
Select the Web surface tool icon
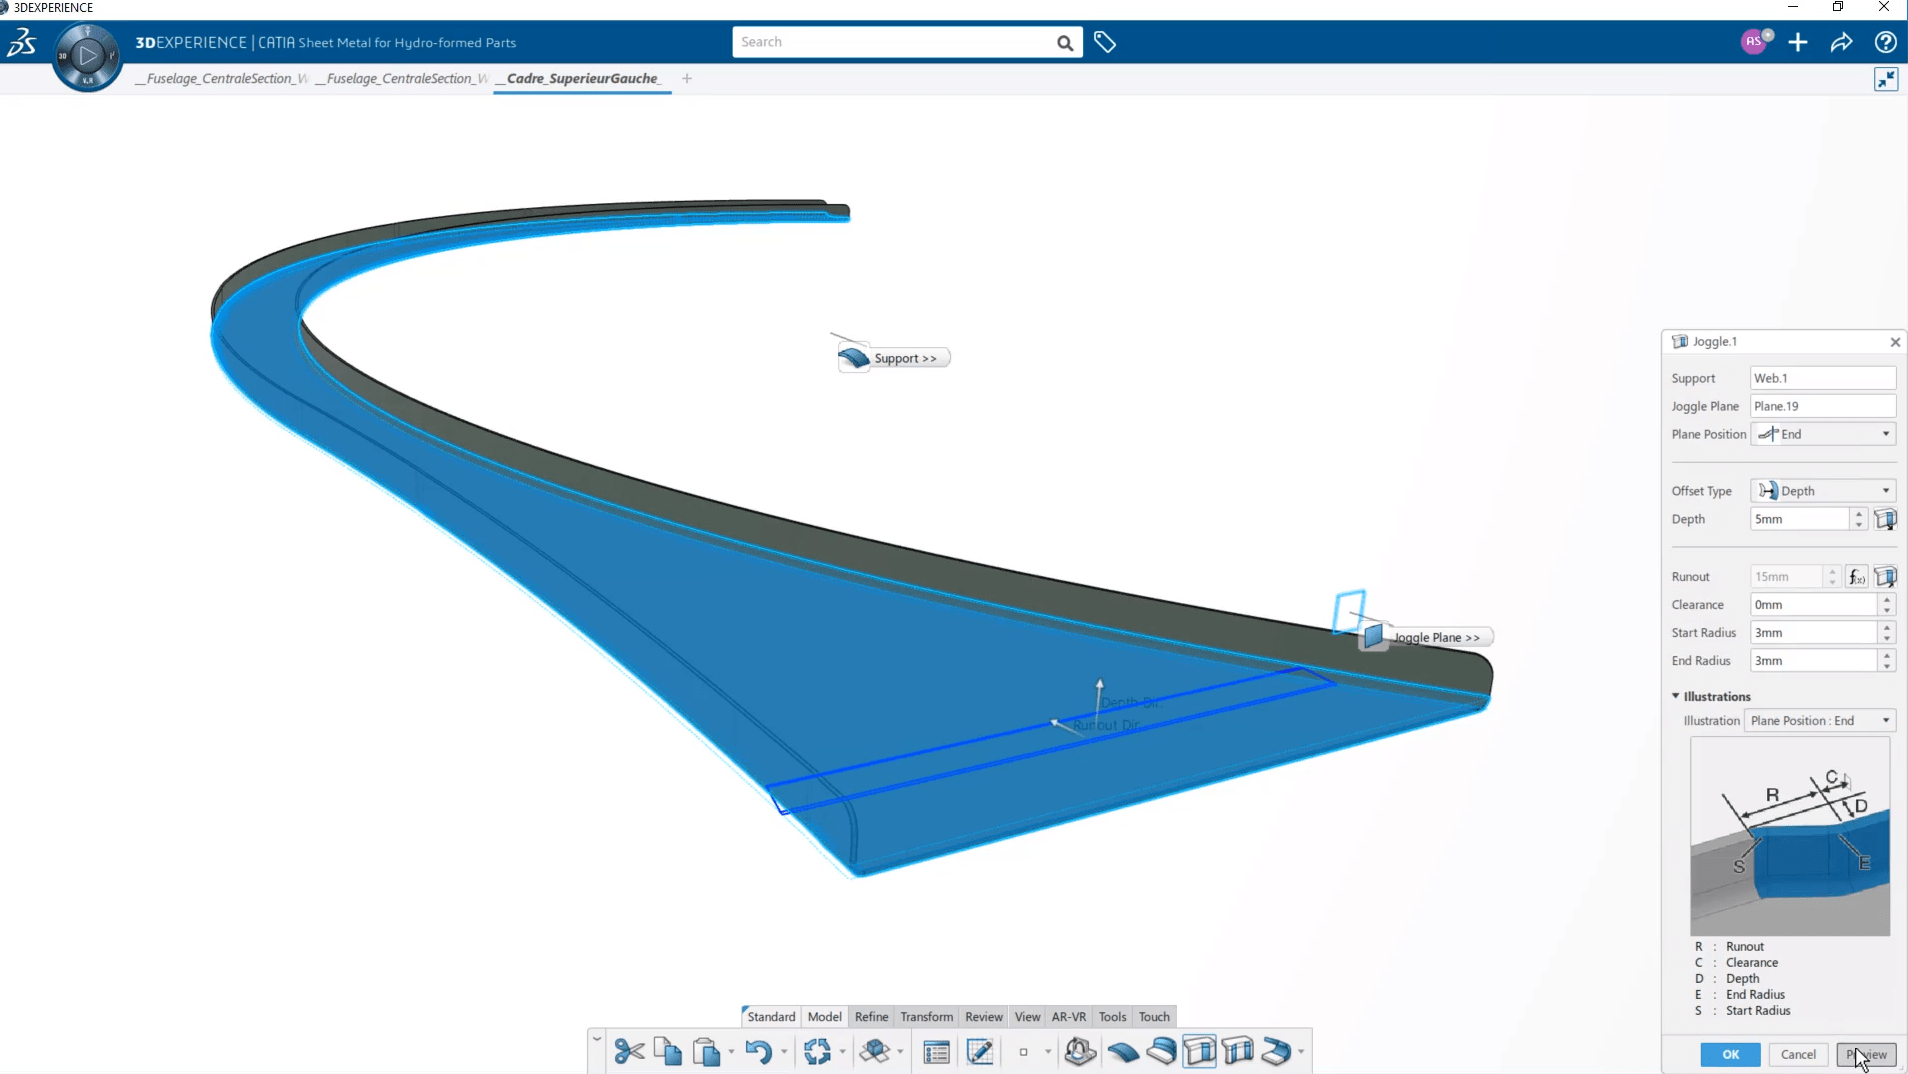point(1122,1051)
